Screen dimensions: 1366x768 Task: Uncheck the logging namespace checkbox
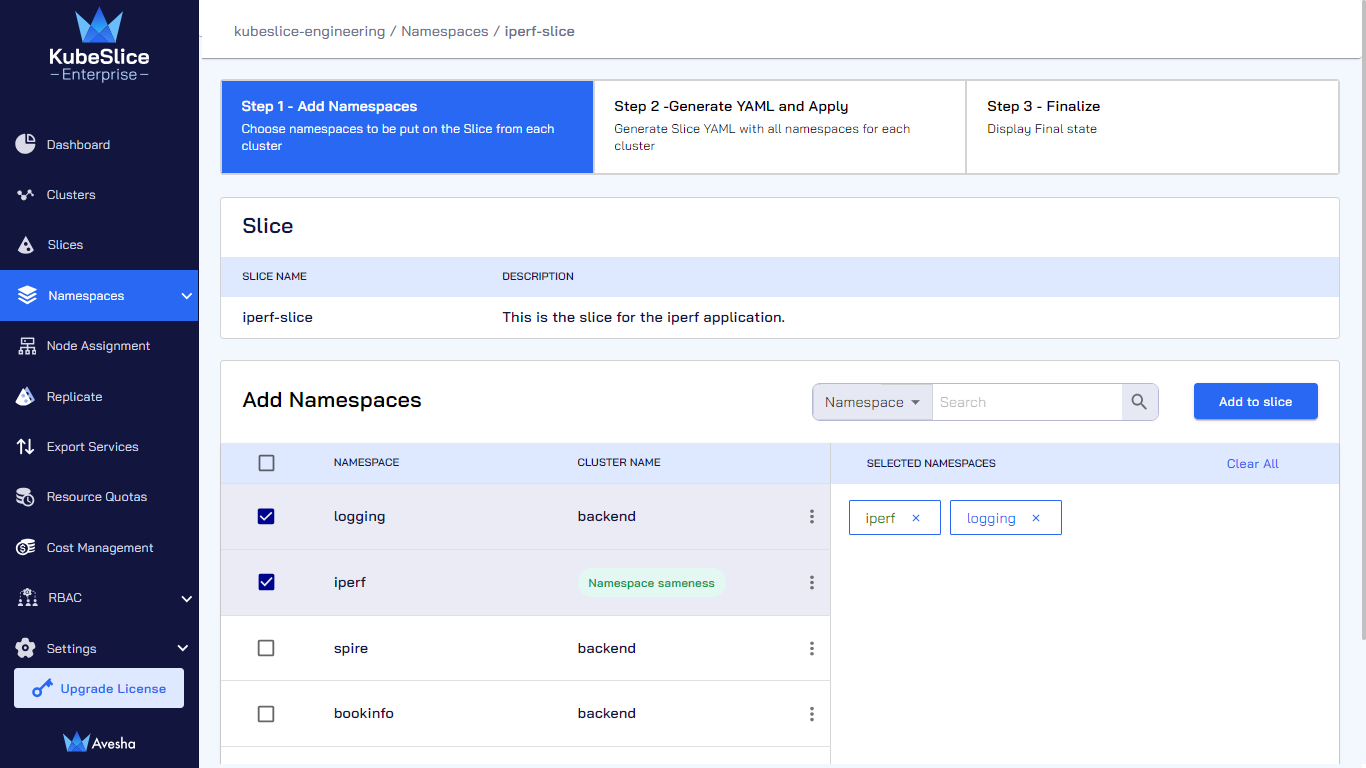coord(266,517)
